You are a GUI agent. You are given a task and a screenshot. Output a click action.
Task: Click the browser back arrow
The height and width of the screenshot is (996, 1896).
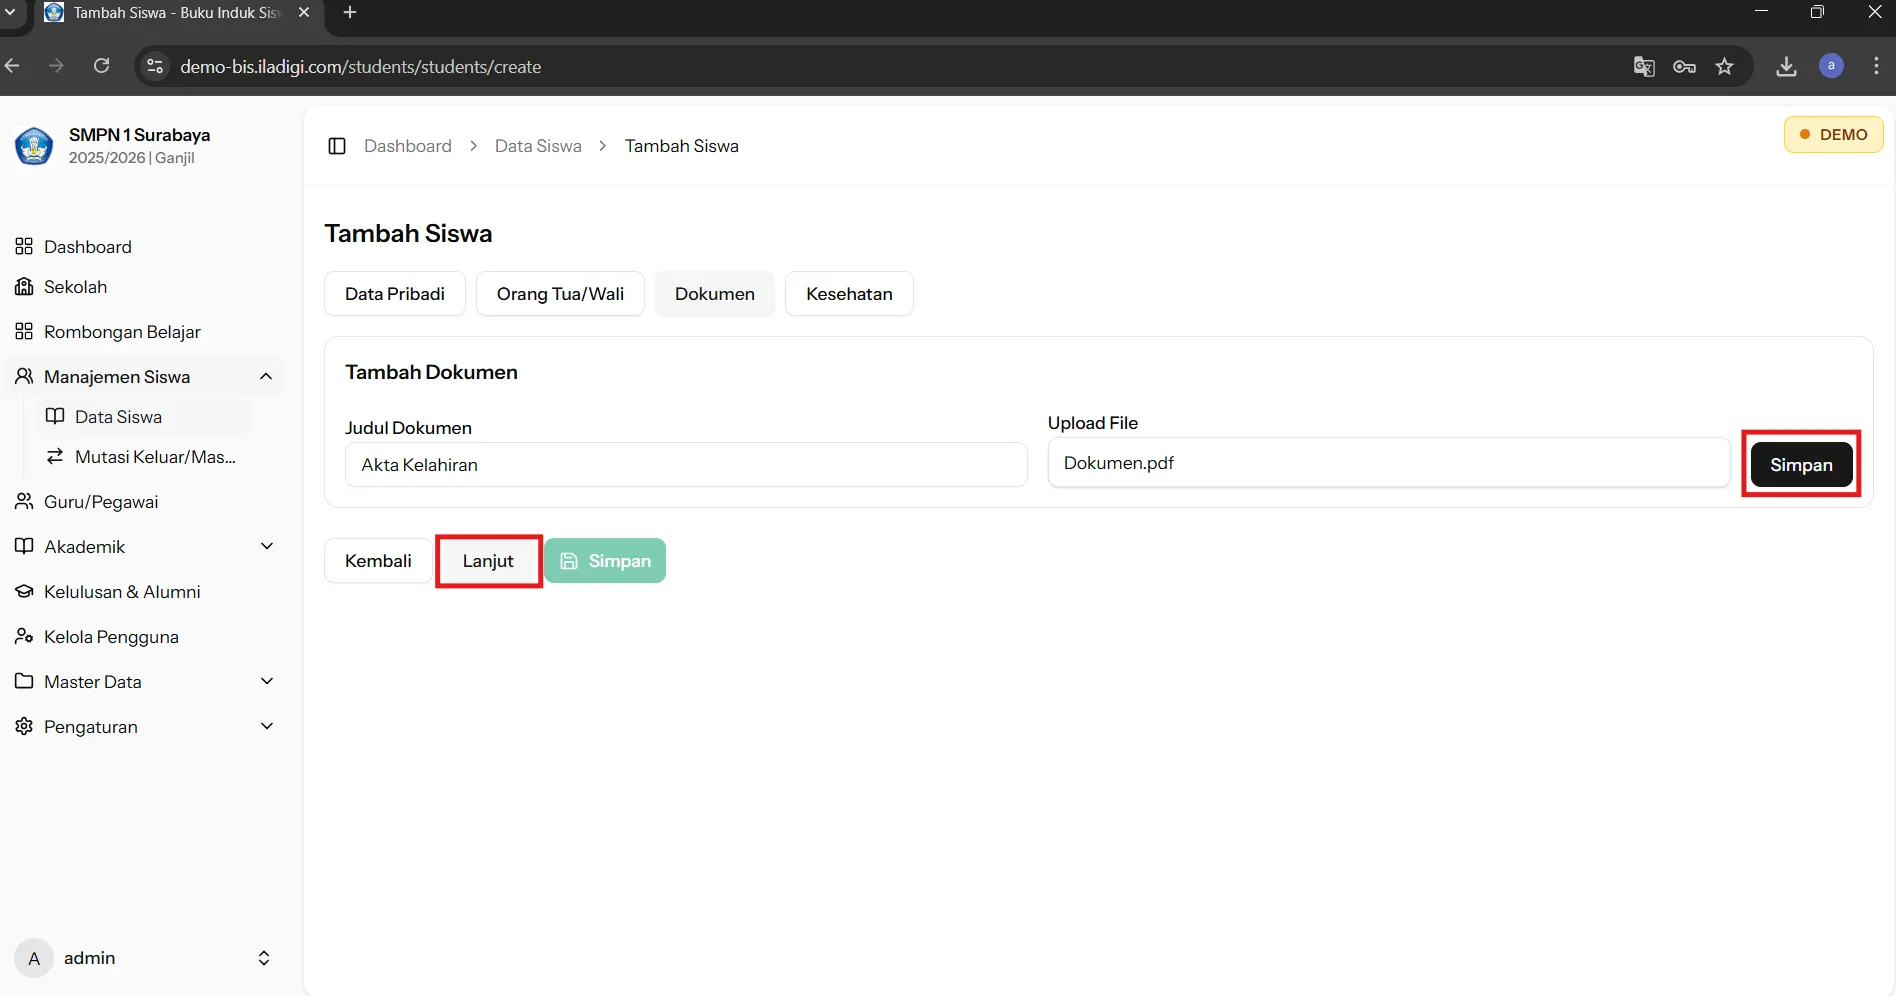coord(13,66)
